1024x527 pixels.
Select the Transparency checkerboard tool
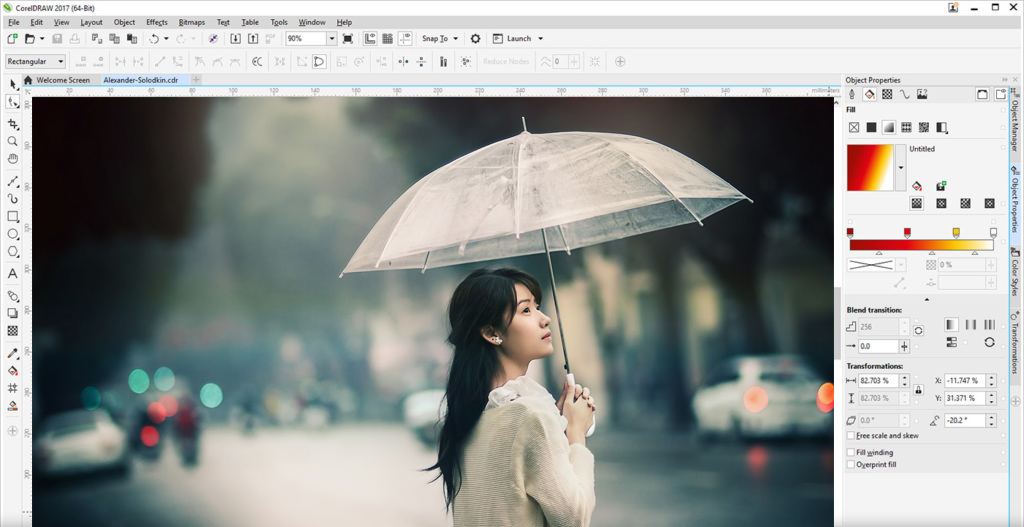[x=12, y=331]
